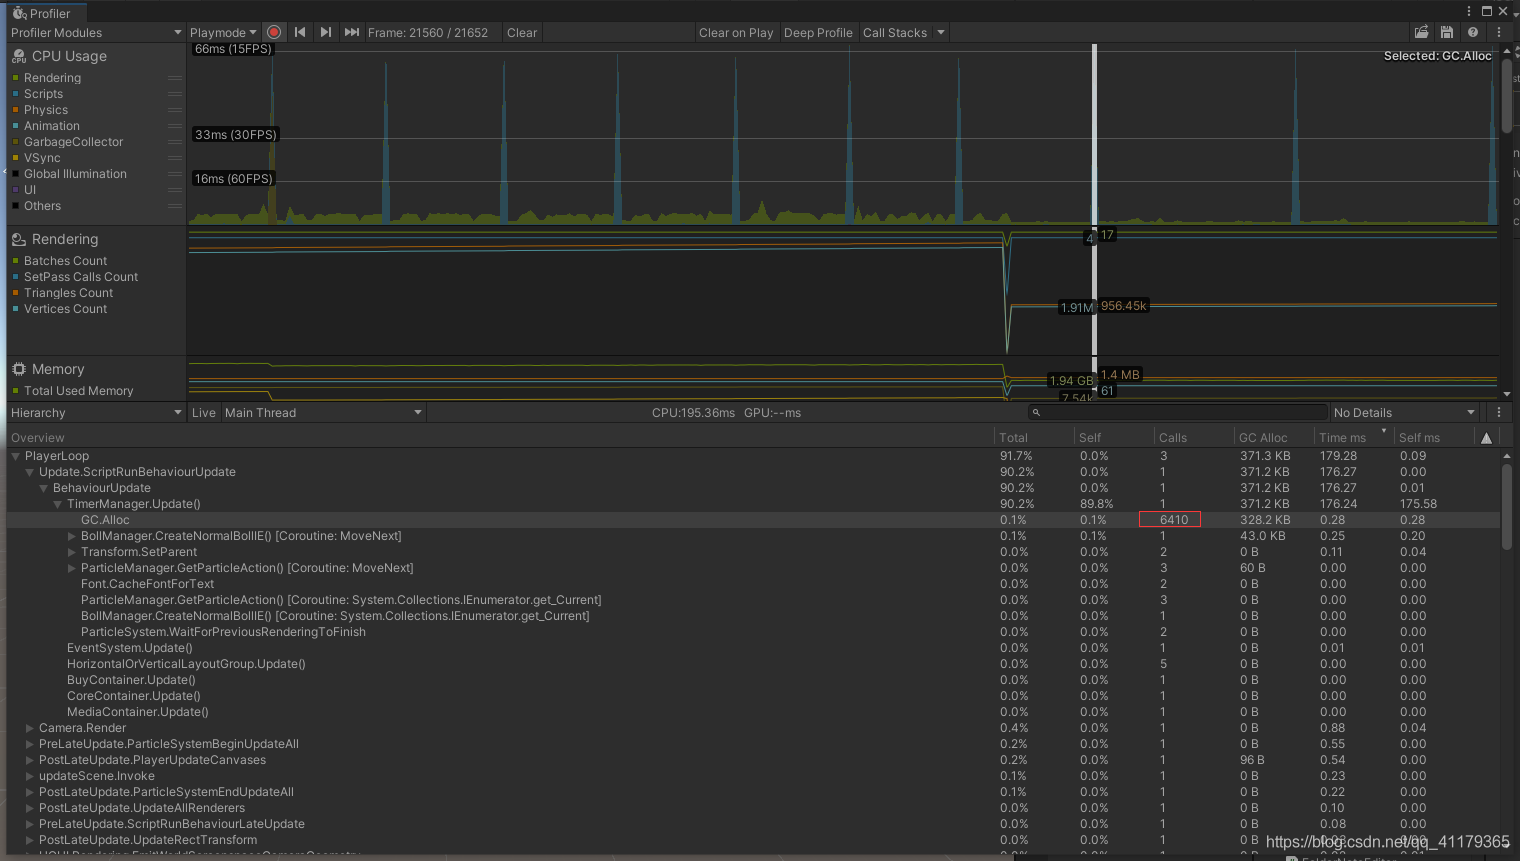
Task: Toggle the Scripts category in CPU chart
Action: (x=15, y=94)
